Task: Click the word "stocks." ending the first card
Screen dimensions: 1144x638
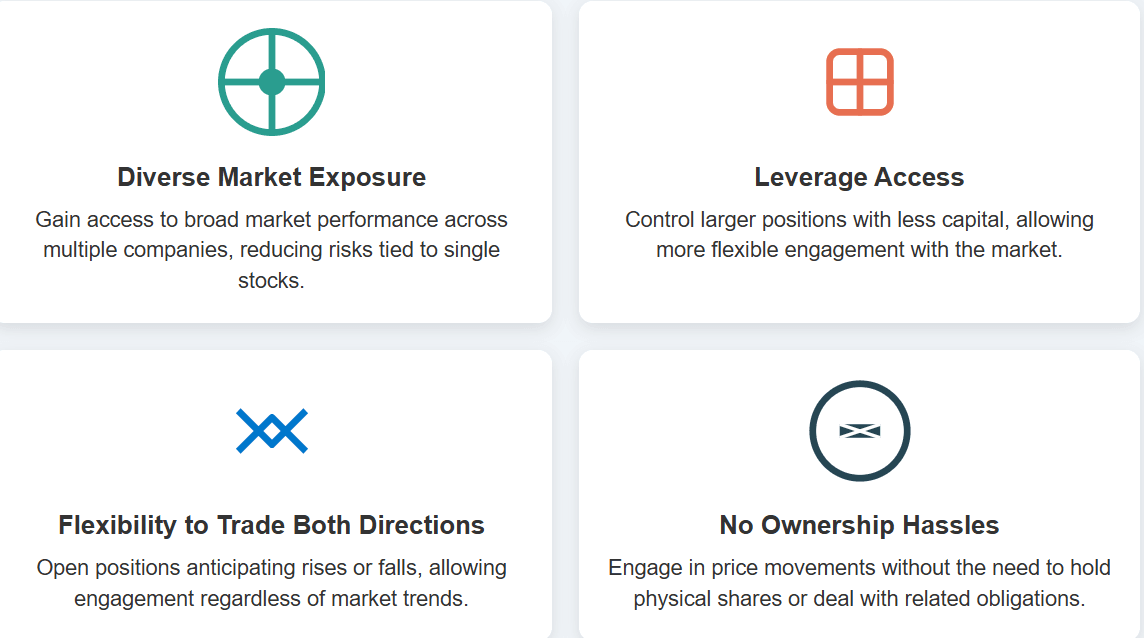Action: [x=272, y=281]
